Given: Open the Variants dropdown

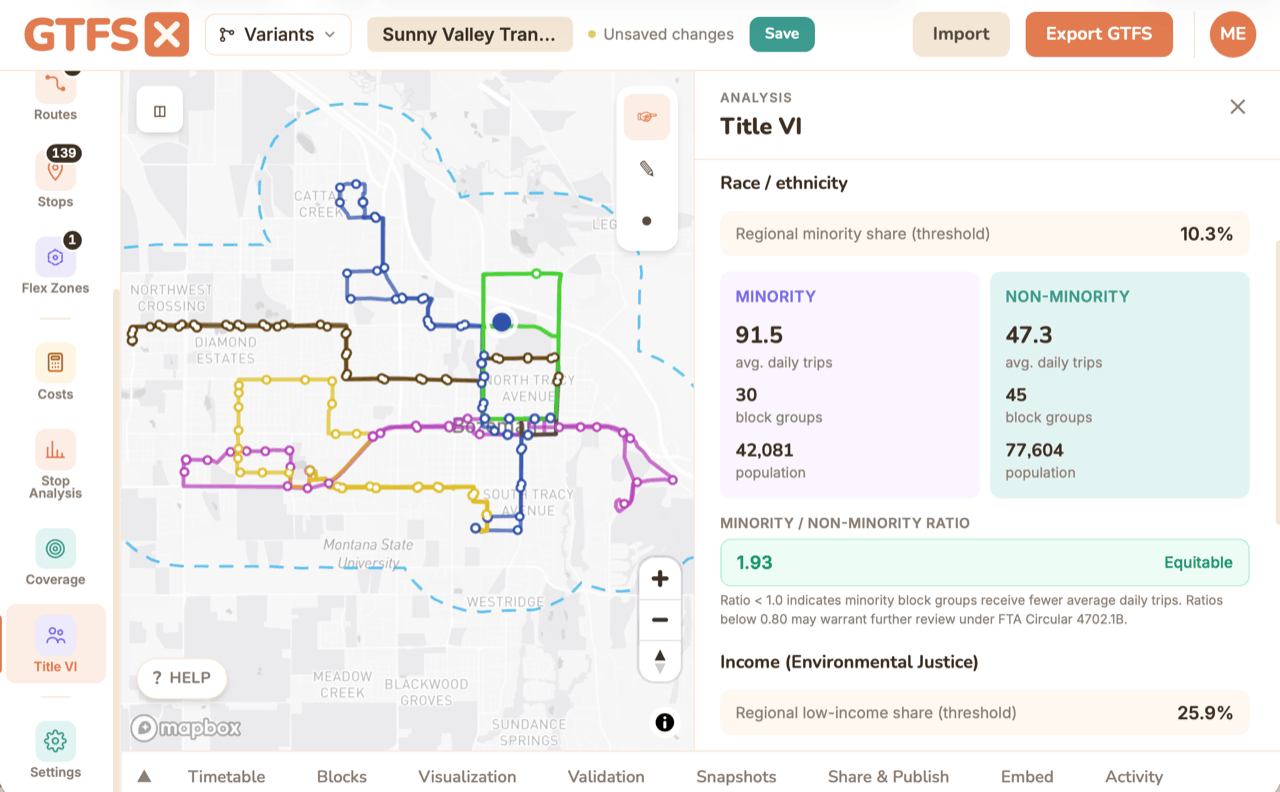Looking at the screenshot, I should (278, 34).
